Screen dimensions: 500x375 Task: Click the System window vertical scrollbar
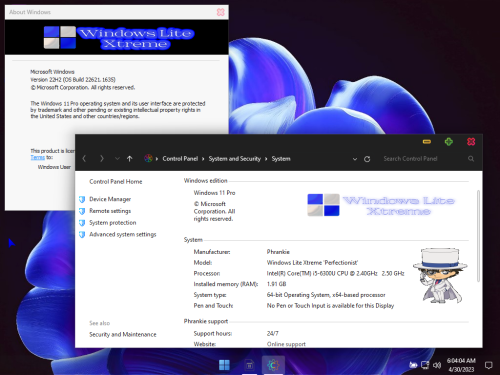pos(478,236)
